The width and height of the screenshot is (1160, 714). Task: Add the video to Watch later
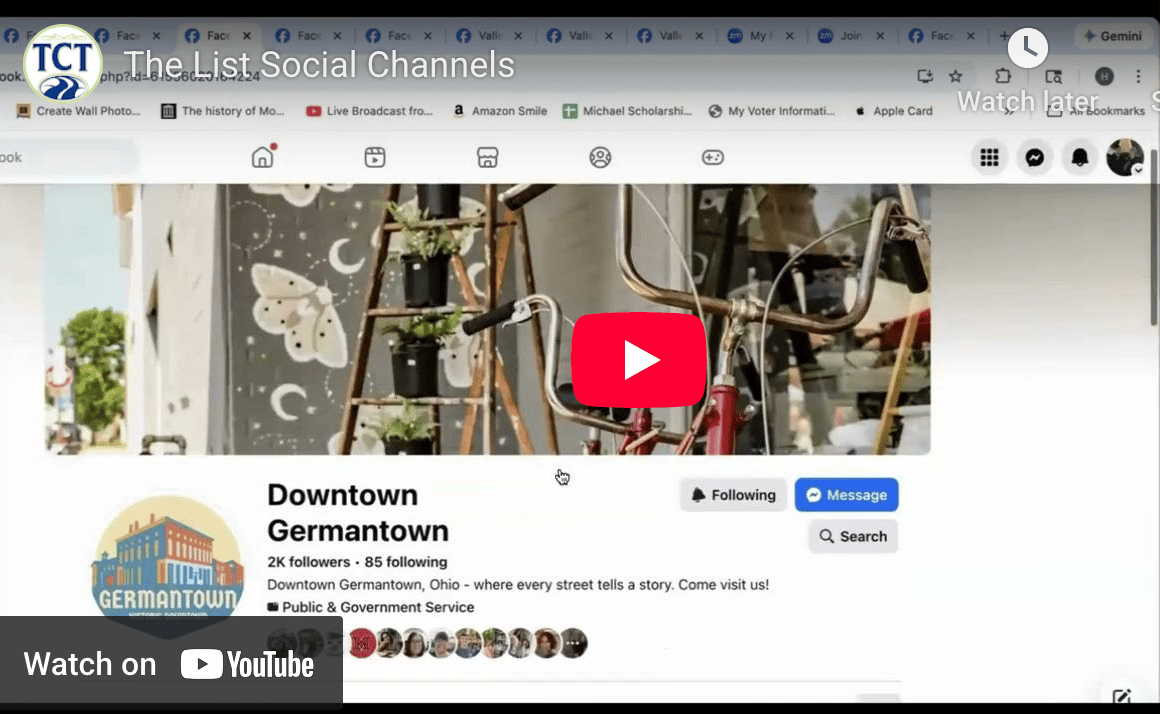(1028, 48)
